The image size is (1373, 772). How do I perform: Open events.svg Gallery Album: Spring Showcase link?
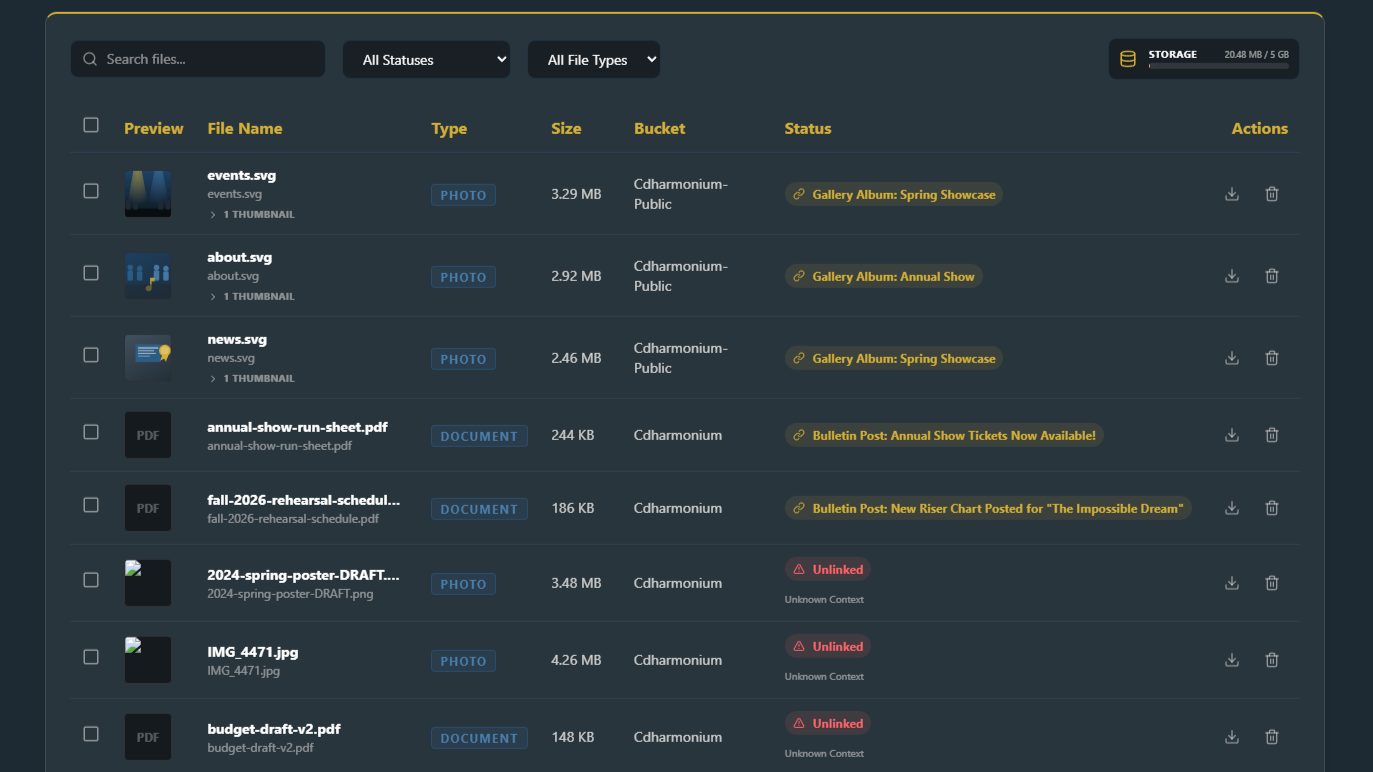894,194
